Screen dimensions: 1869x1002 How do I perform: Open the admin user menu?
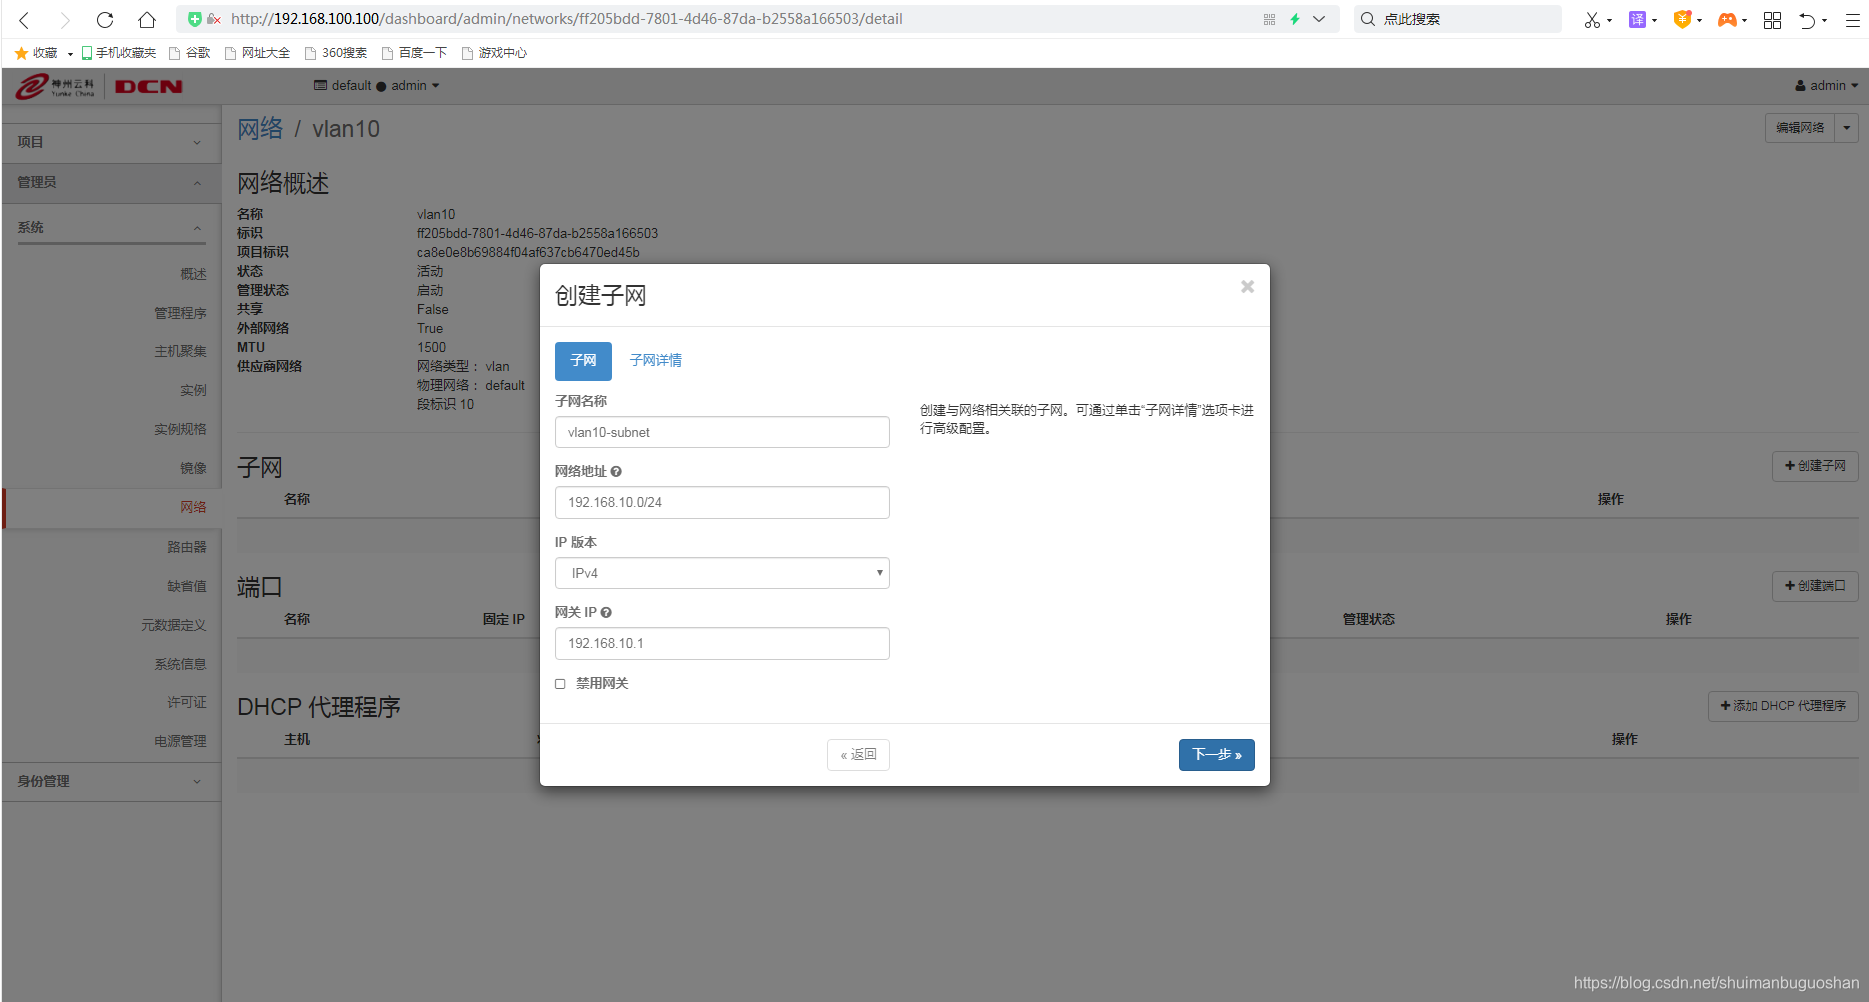(x=1826, y=86)
